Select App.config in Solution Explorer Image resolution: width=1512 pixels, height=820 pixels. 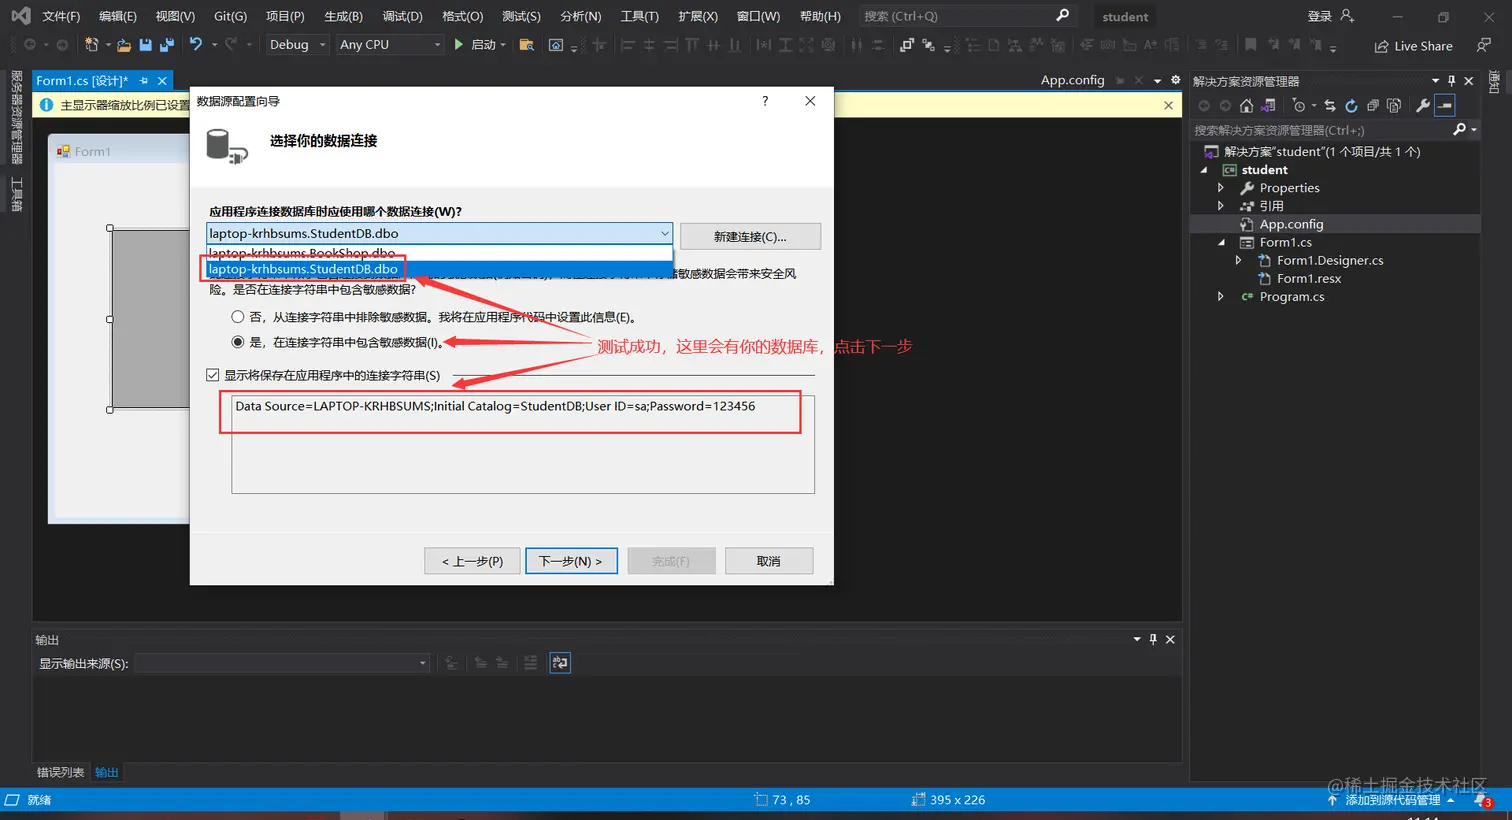(x=1291, y=224)
